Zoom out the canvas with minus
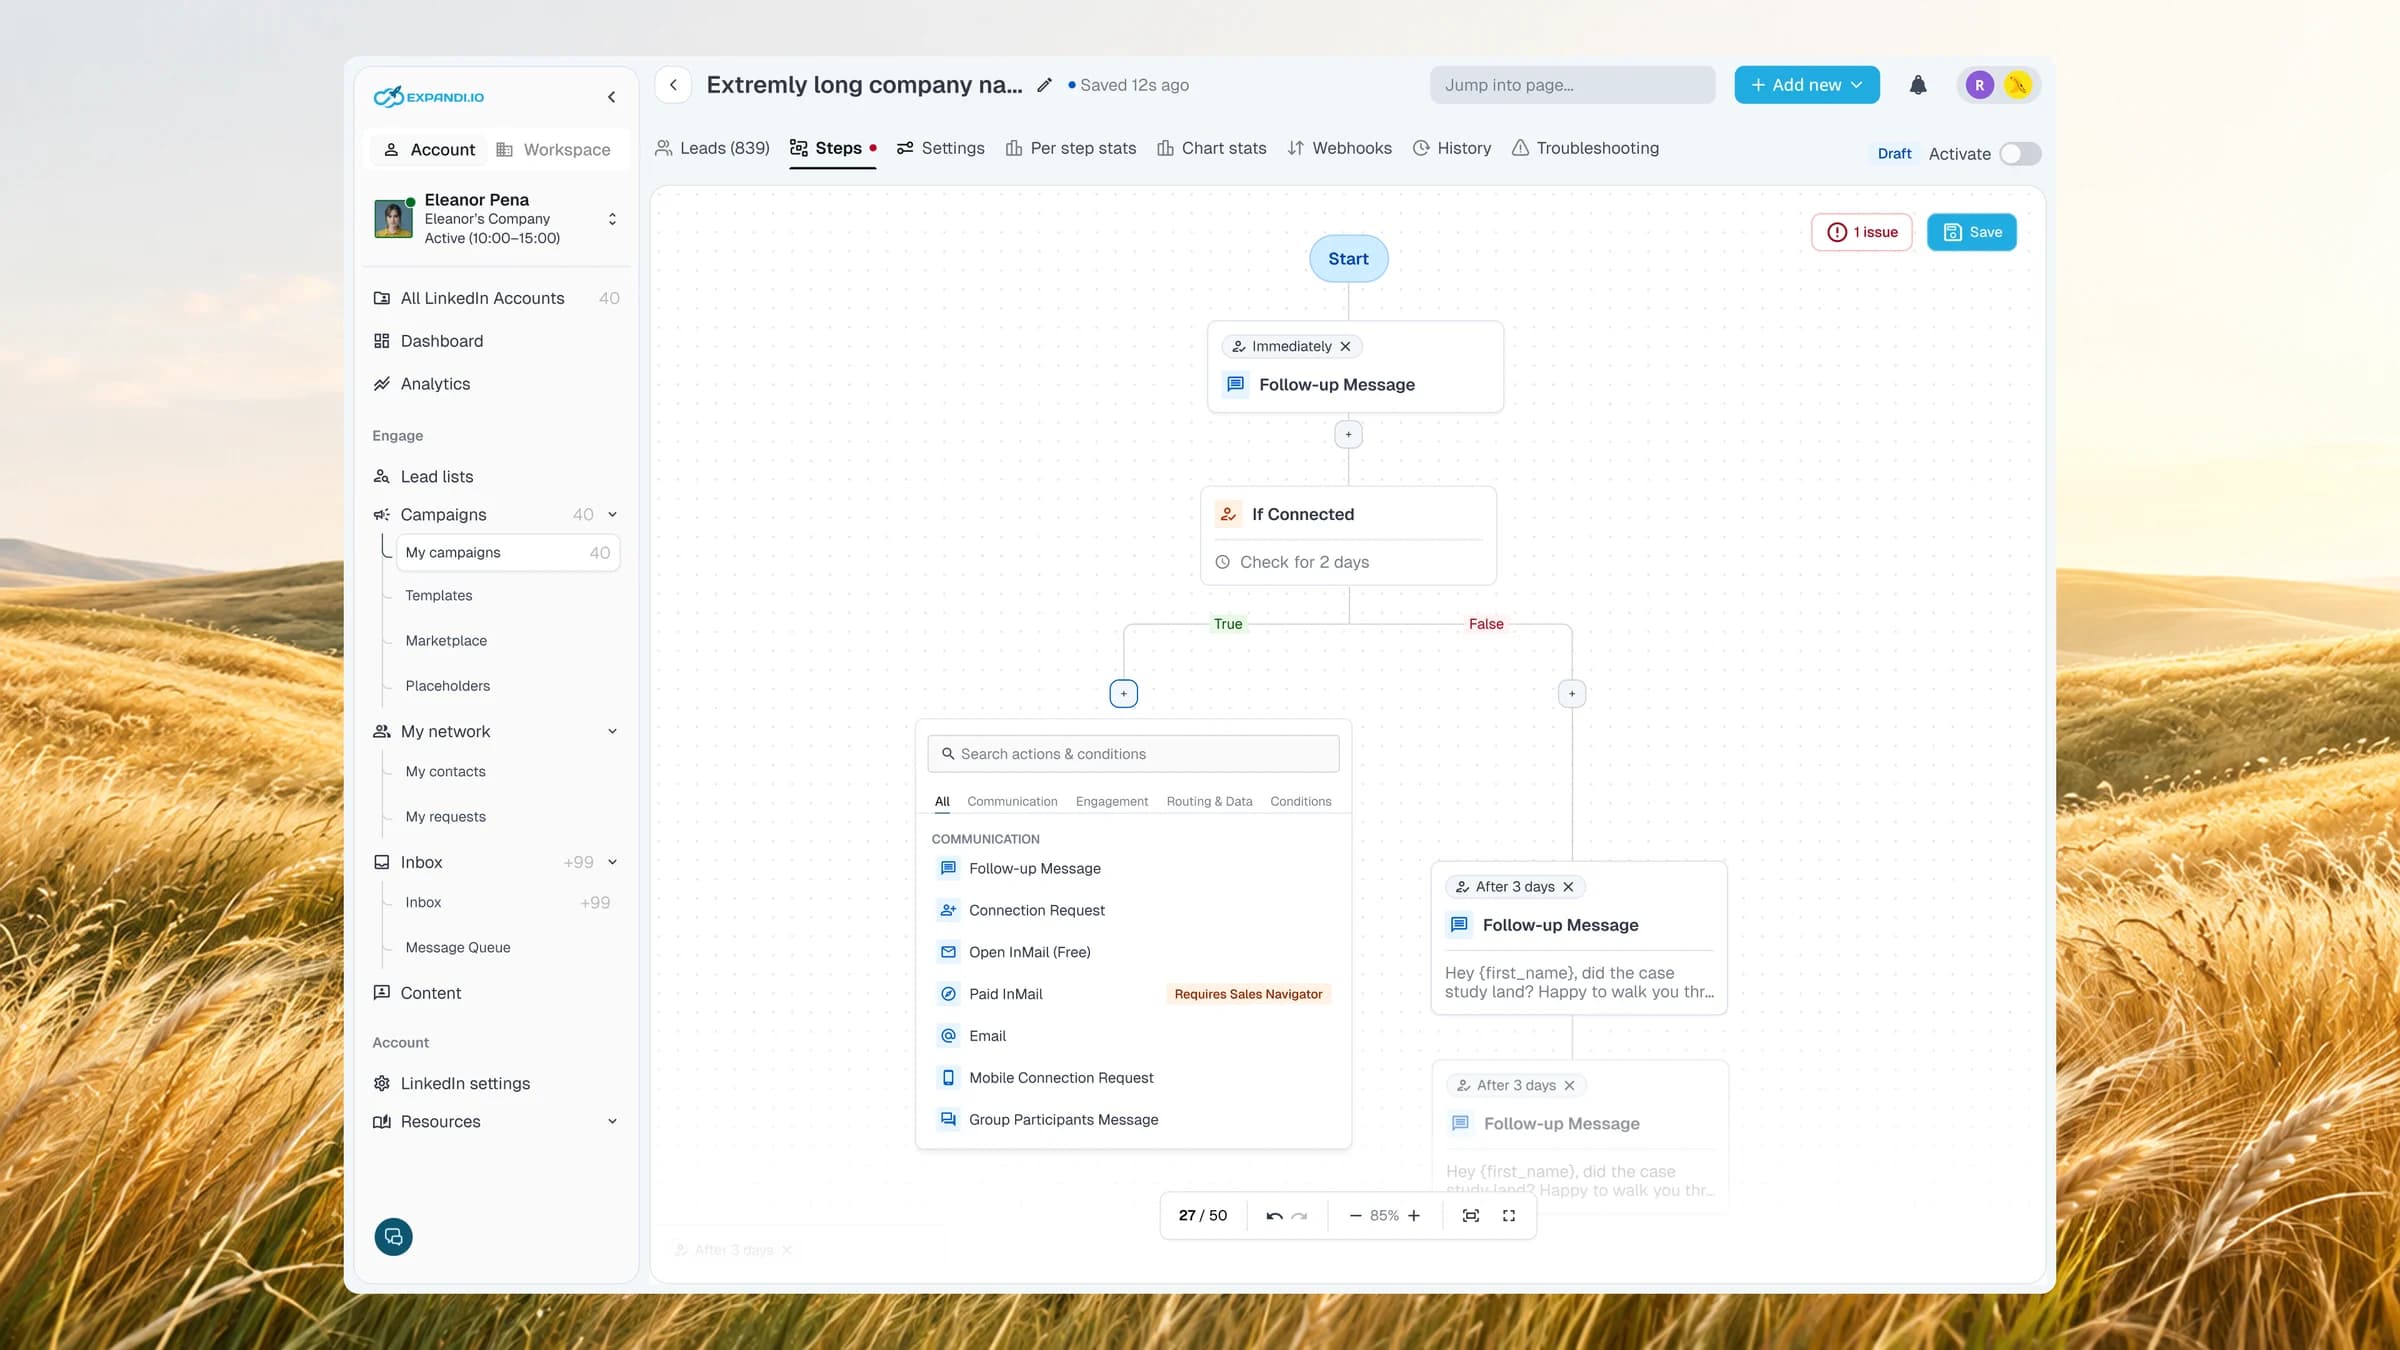 pyautogui.click(x=1355, y=1216)
